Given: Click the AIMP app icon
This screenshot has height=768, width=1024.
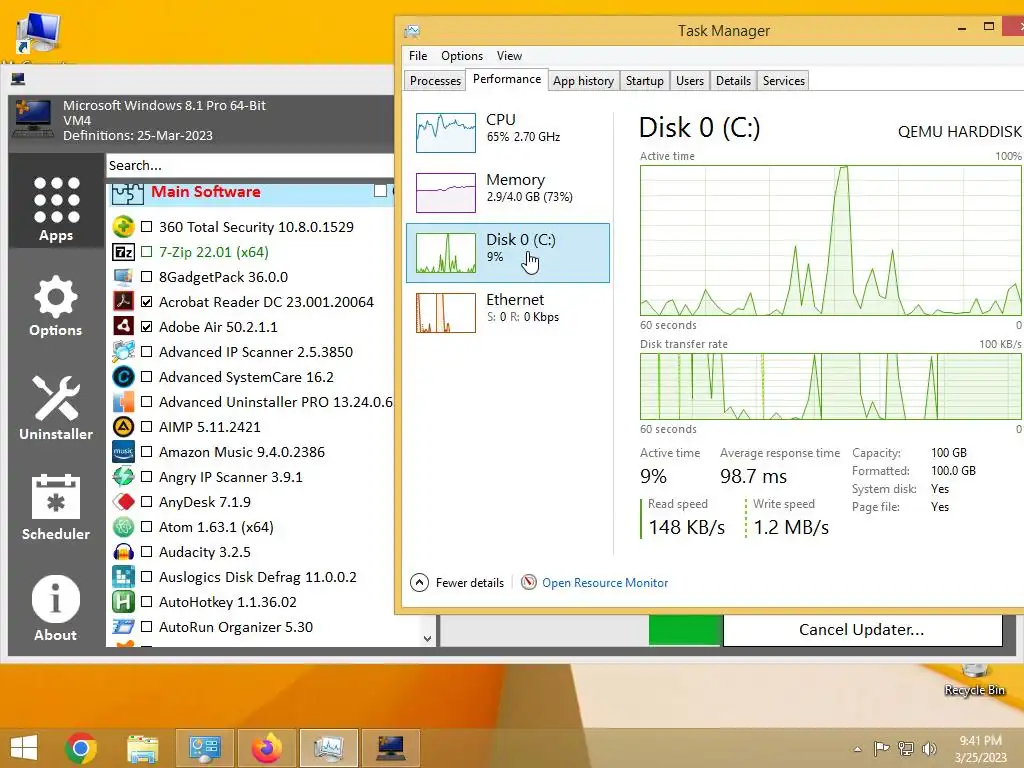Looking at the screenshot, I should pyautogui.click(x=123, y=427).
